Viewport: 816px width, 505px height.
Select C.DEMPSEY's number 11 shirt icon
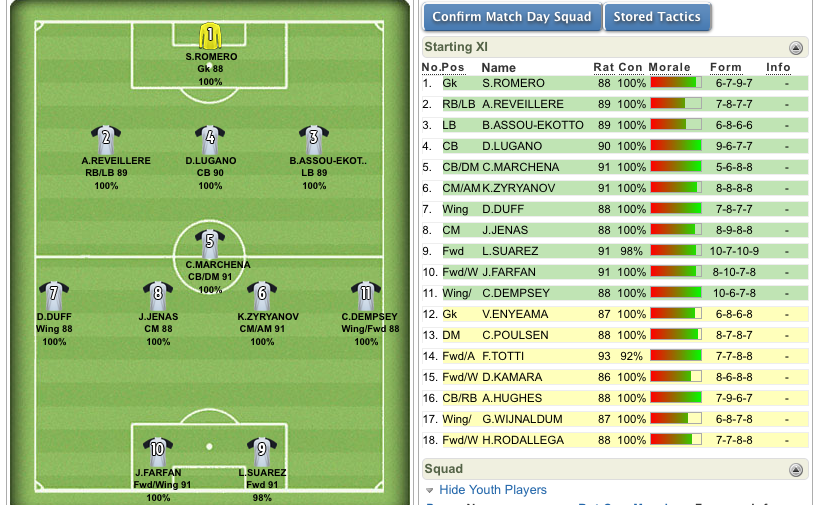point(366,296)
